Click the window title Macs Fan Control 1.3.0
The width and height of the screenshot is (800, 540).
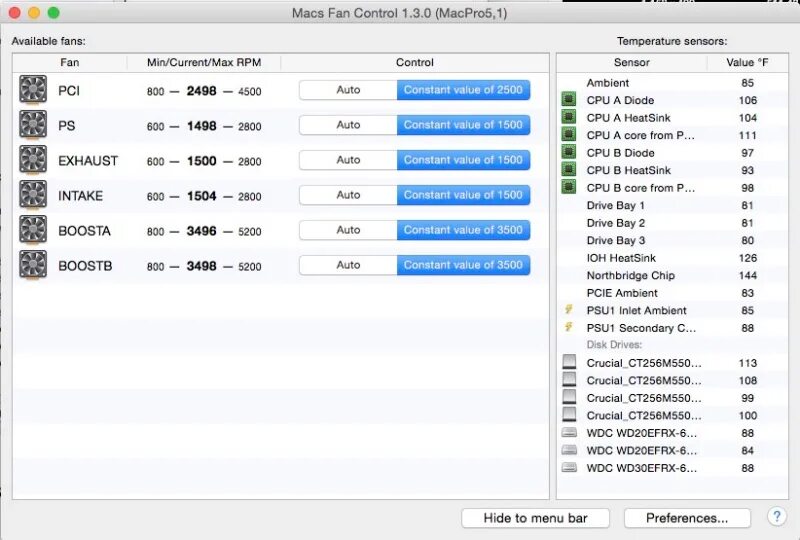click(399, 13)
